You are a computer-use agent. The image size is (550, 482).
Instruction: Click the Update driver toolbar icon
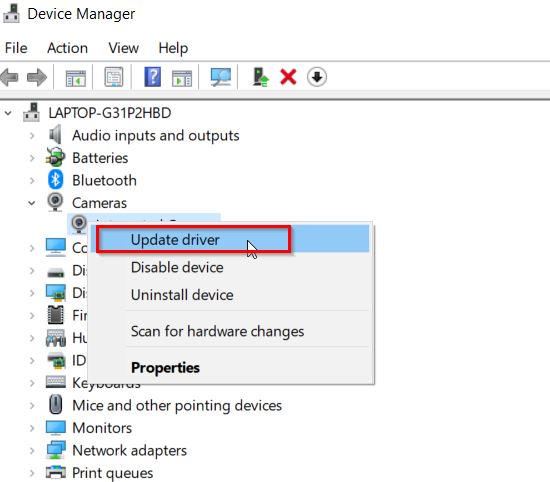(x=261, y=77)
